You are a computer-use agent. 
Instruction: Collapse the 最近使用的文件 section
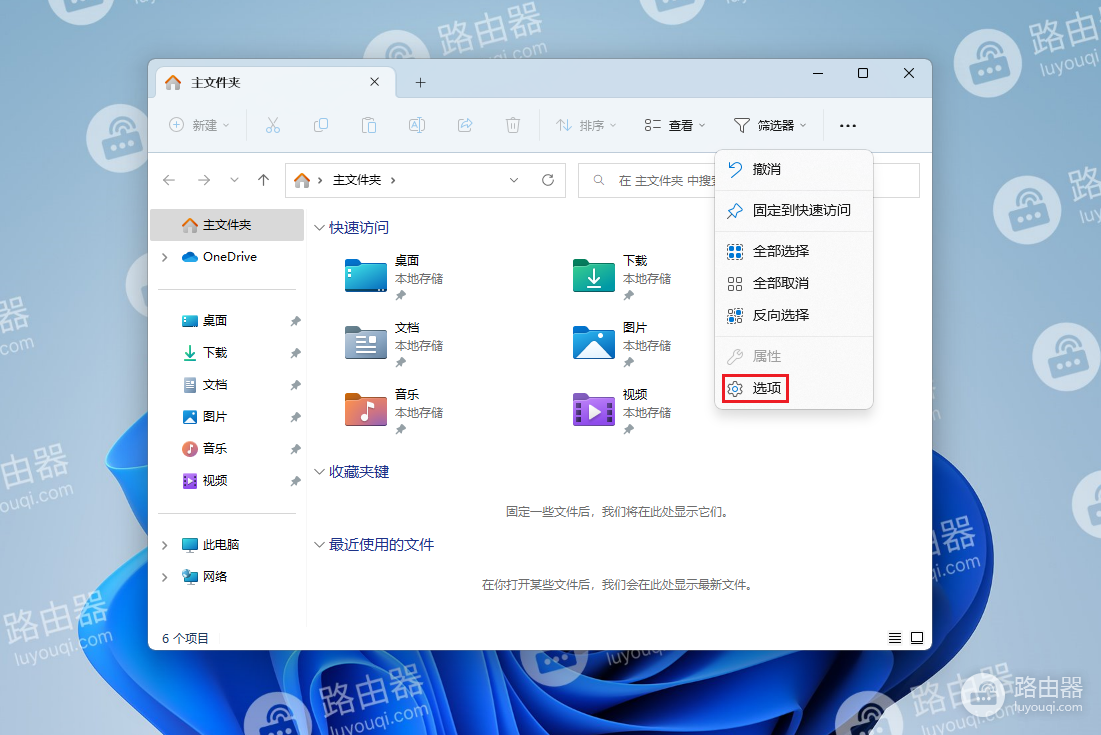319,545
